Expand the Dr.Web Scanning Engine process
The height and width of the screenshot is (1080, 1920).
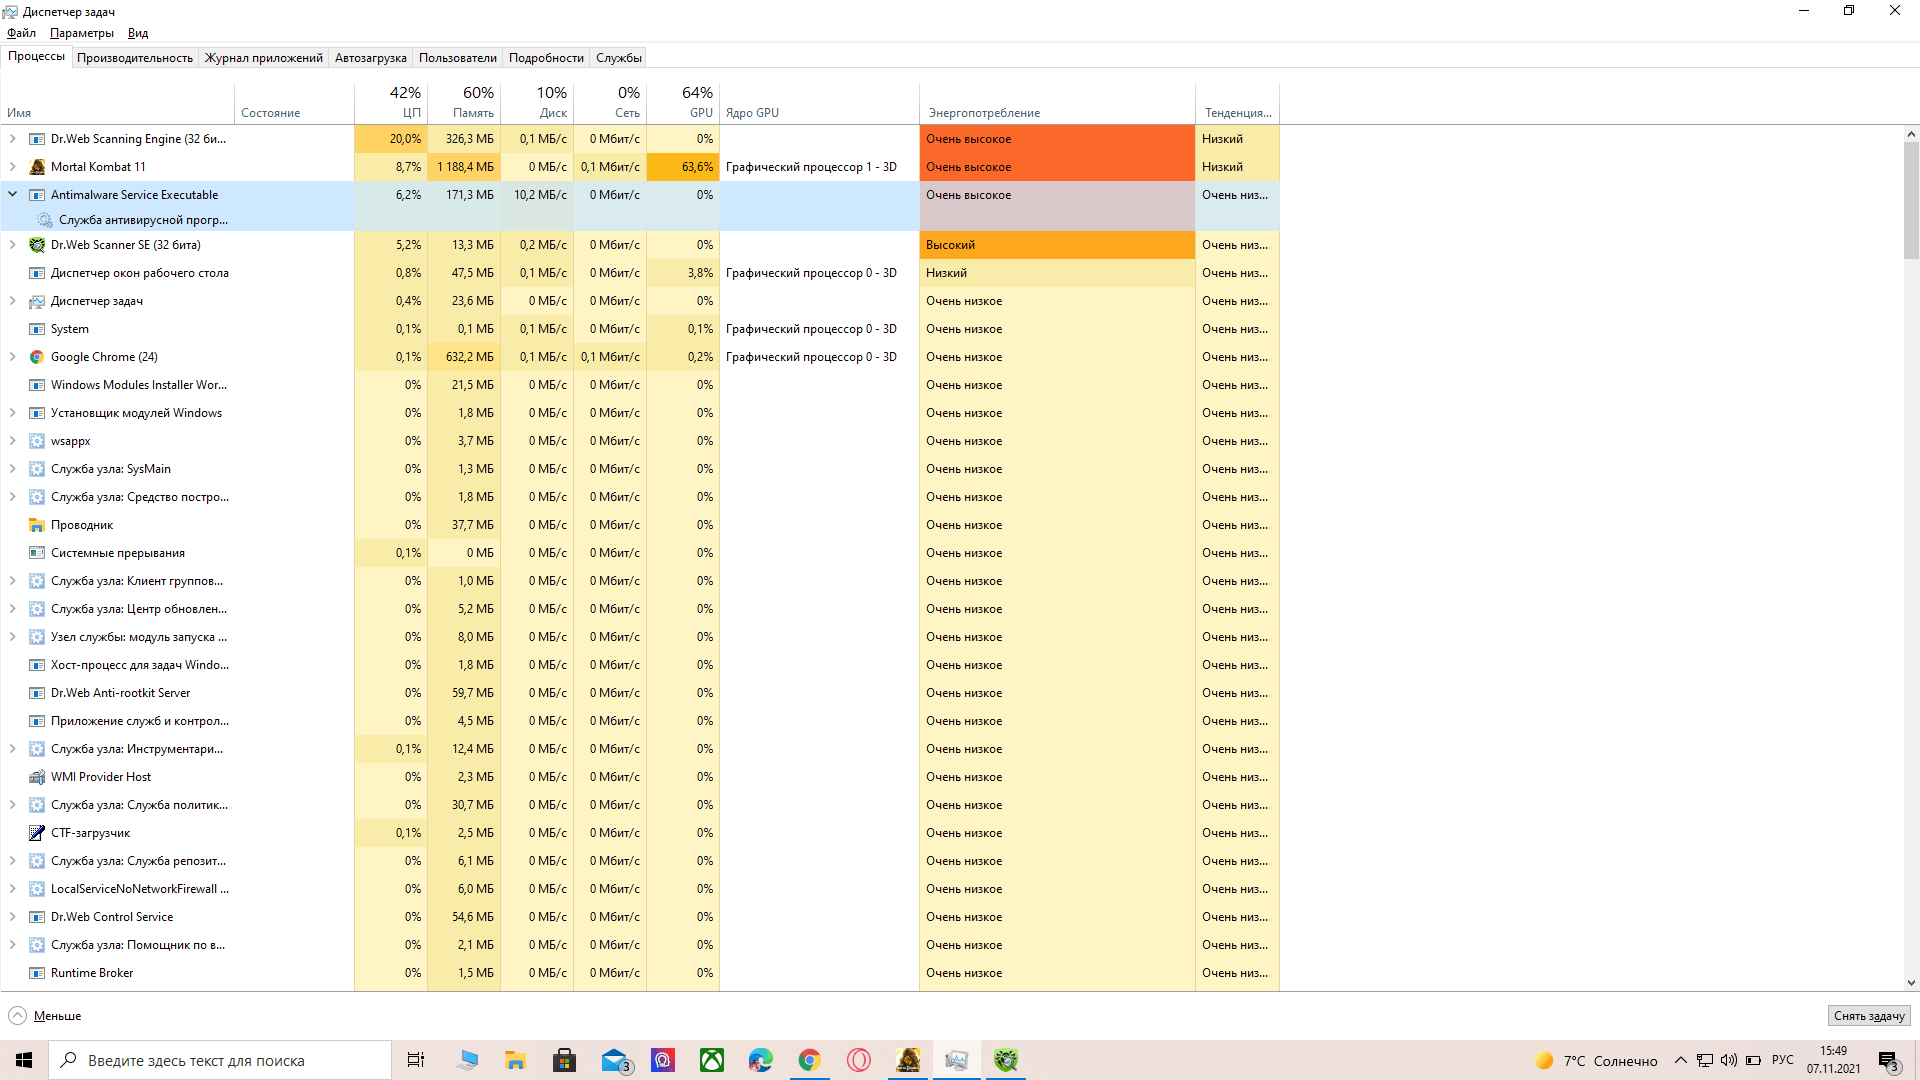(13, 139)
